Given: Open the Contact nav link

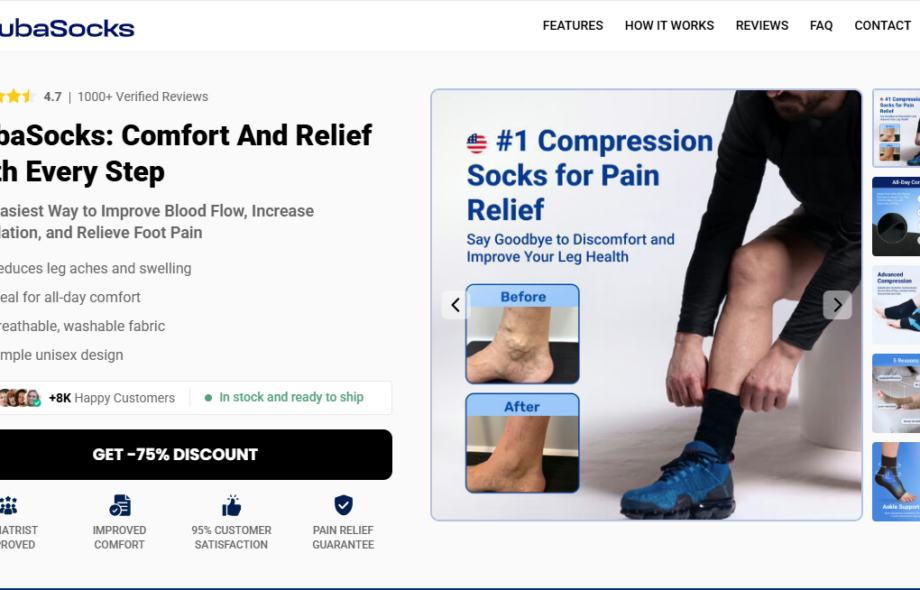Looking at the screenshot, I should (x=882, y=26).
